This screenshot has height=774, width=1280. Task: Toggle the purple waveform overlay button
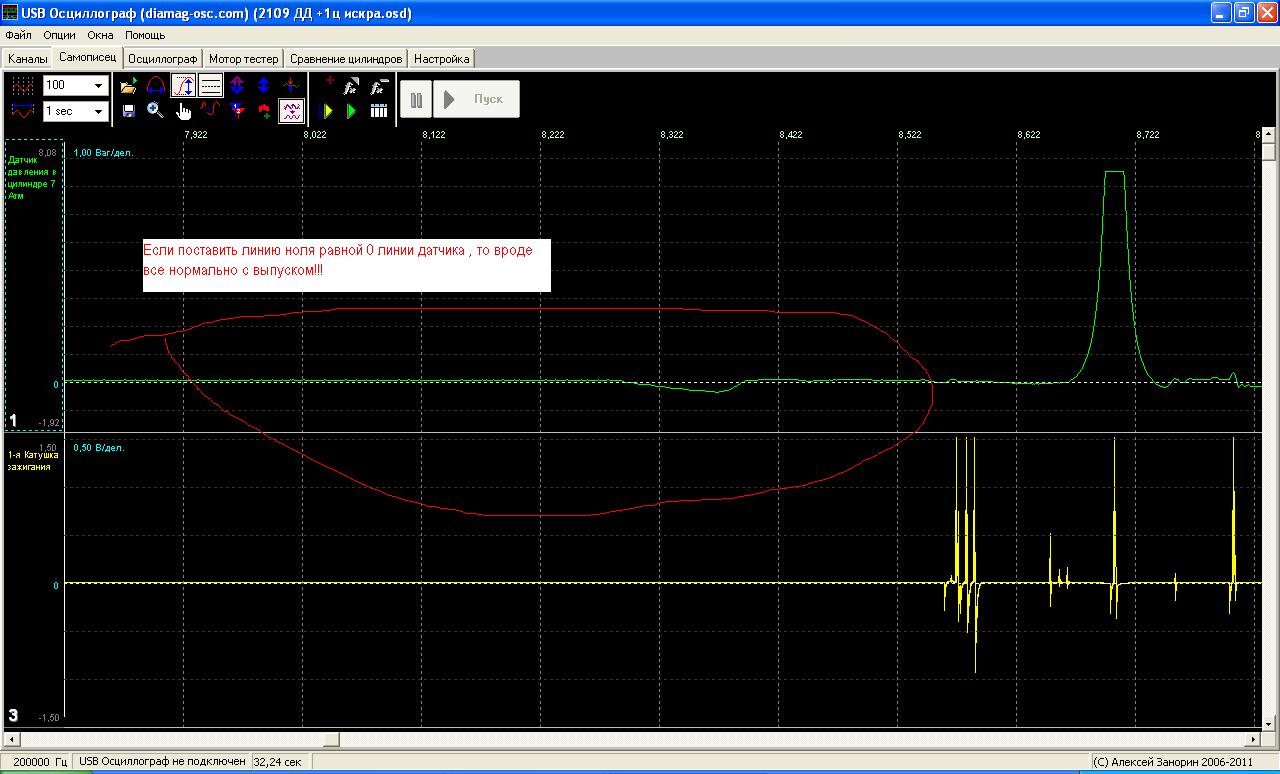[x=291, y=111]
